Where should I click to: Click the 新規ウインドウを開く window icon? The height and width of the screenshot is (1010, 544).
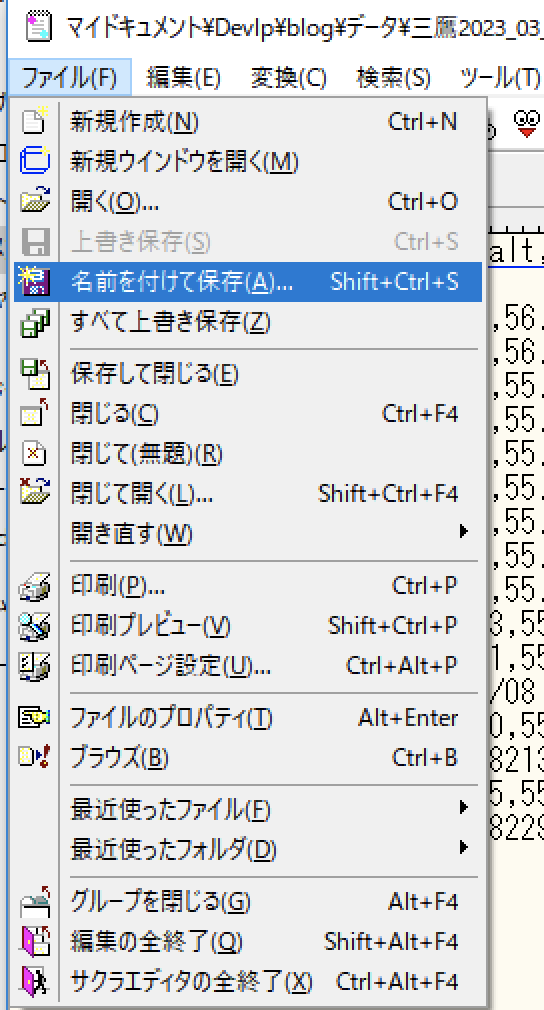click(x=35, y=161)
